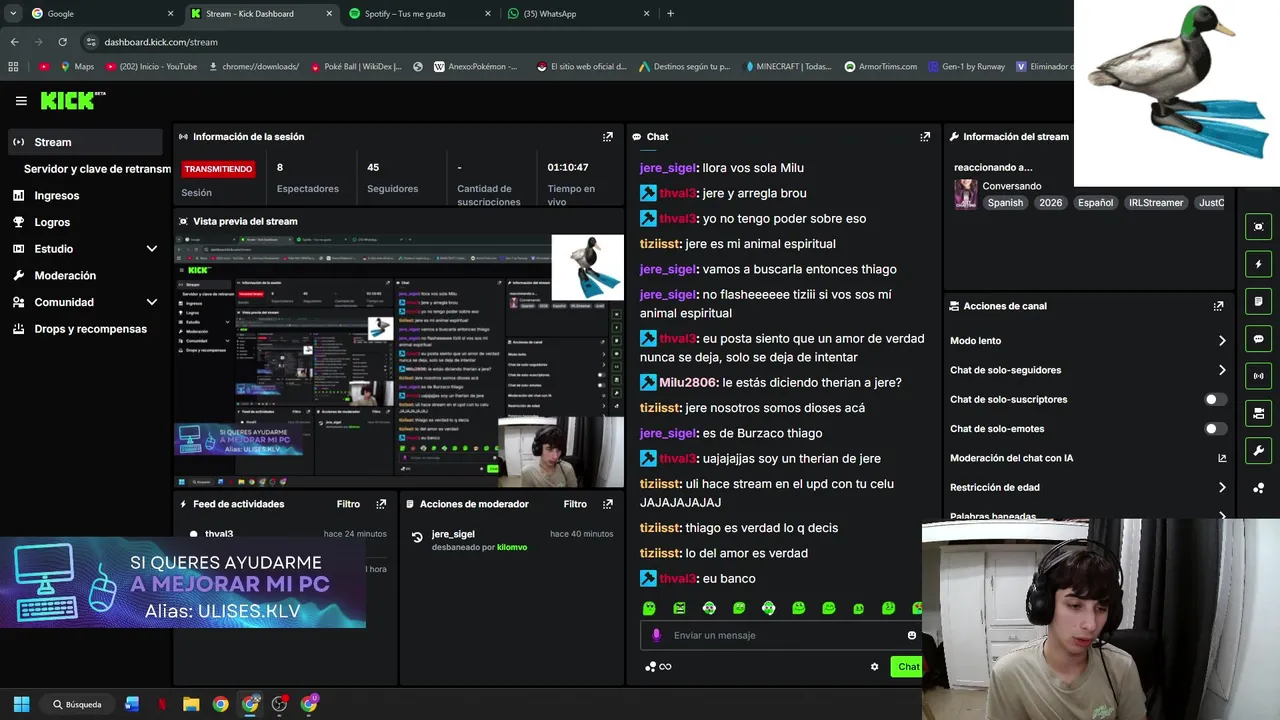The height and width of the screenshot is (720, 1280).
Task: Open Moderación in the sidebar
Action: point(85,275)
